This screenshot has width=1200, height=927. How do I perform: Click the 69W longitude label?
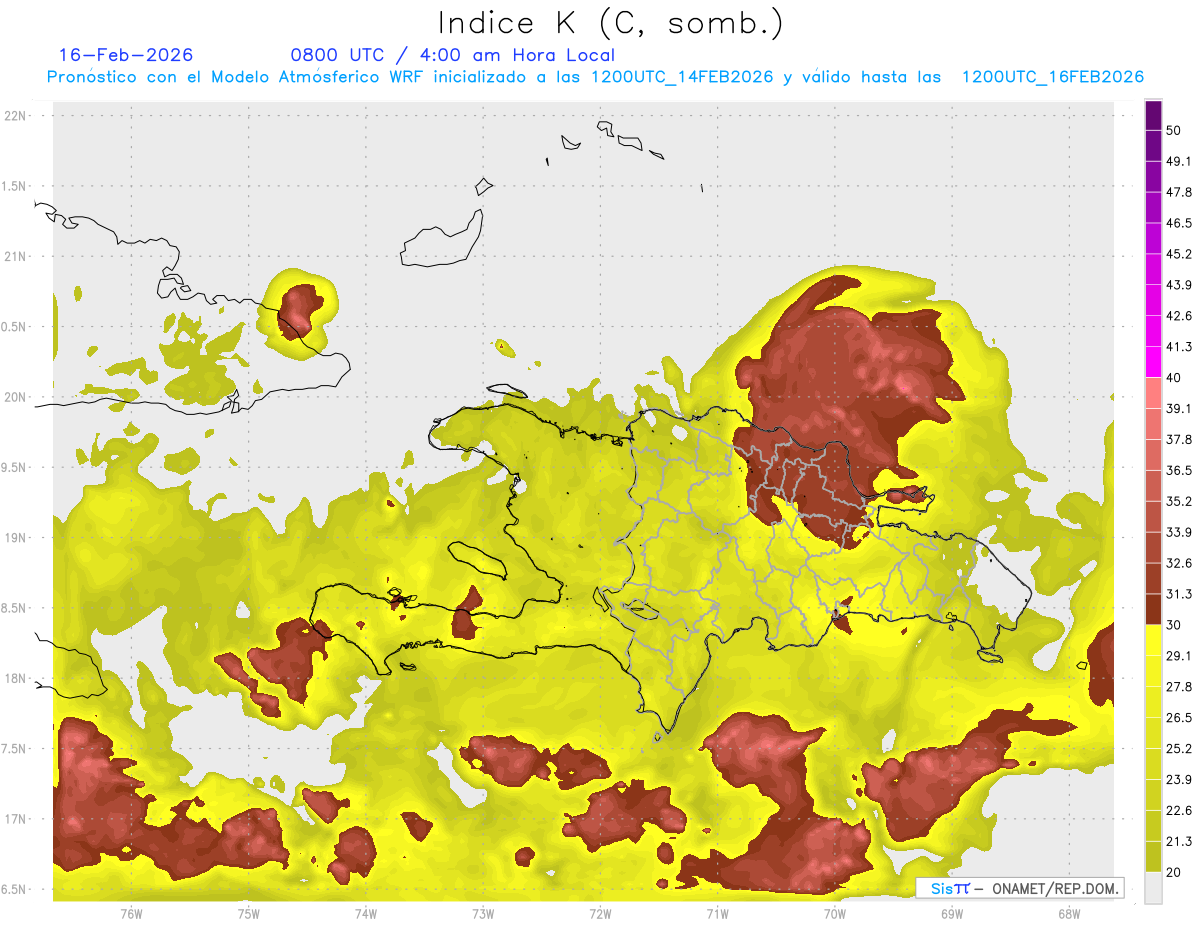pos(952,914)
